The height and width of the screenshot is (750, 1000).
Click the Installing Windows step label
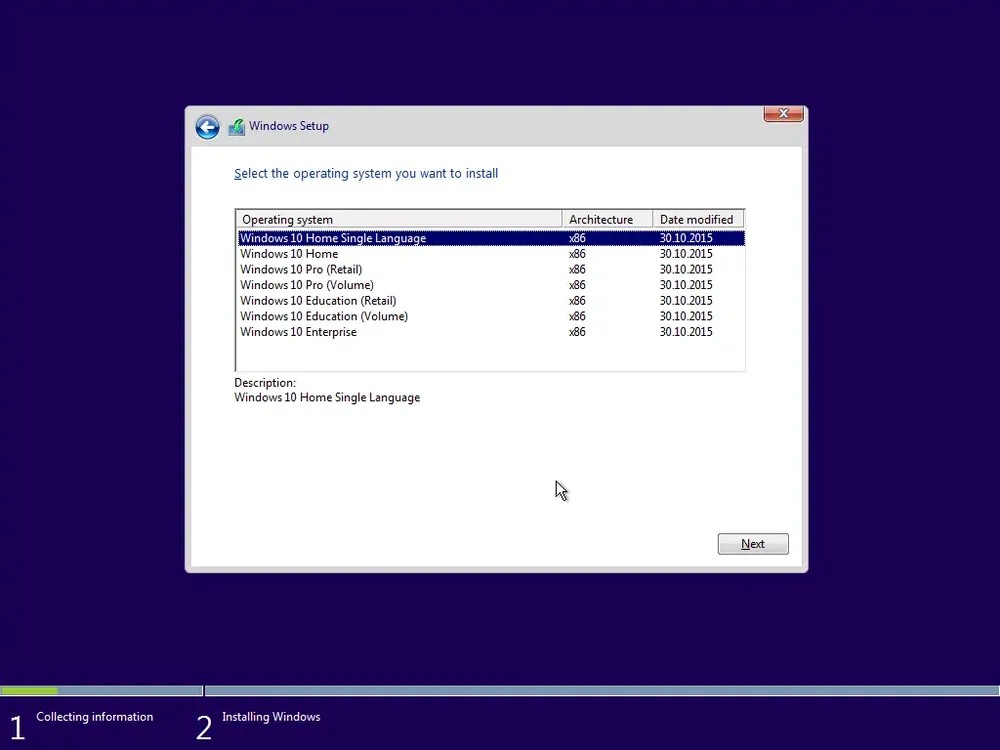click(x=271, y=717)
